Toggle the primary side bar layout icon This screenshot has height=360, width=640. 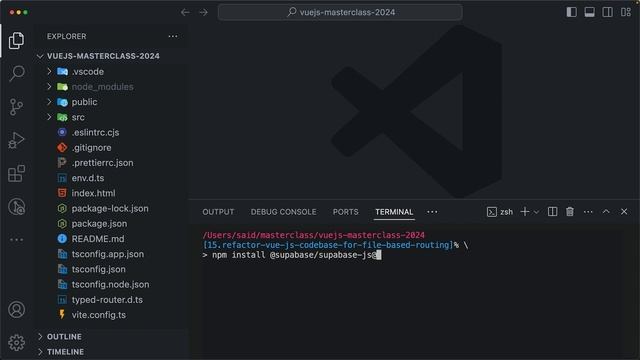tap(571, 12)
